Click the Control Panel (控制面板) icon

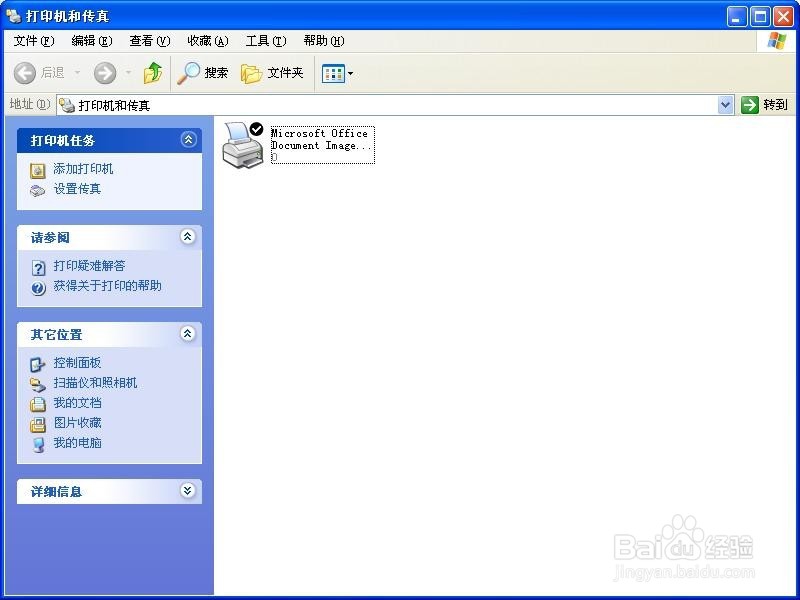point(38,364)
